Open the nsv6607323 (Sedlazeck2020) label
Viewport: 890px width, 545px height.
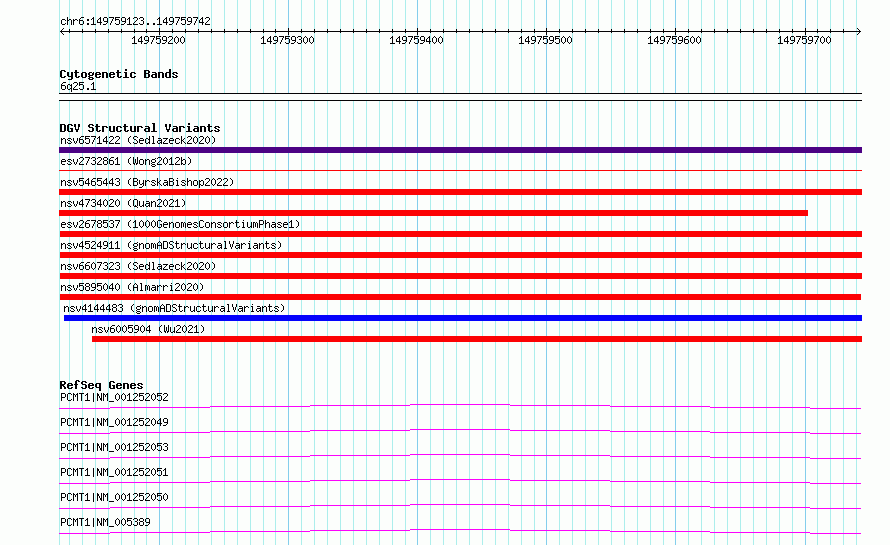click(138, 266)
